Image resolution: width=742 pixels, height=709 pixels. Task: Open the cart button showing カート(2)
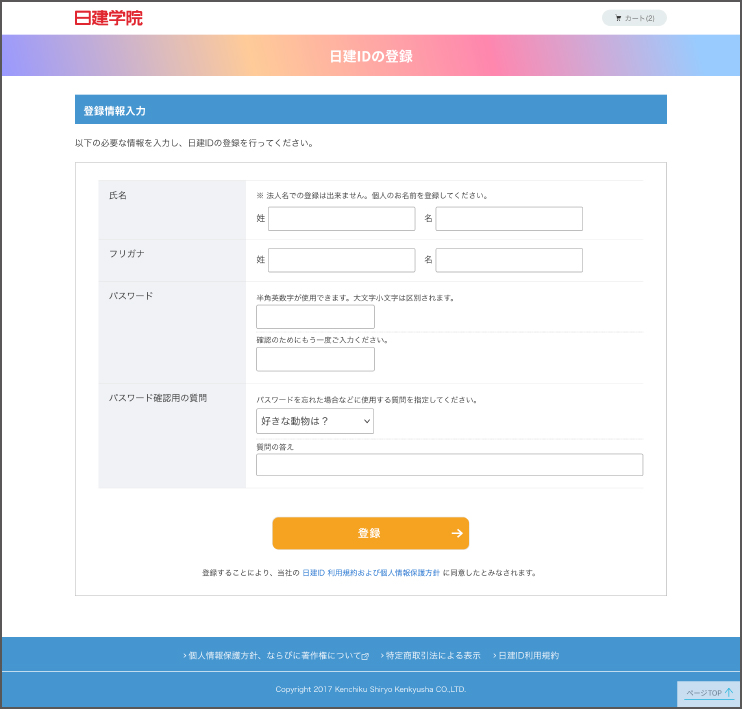pyautogui.click(x=634, y=18)
